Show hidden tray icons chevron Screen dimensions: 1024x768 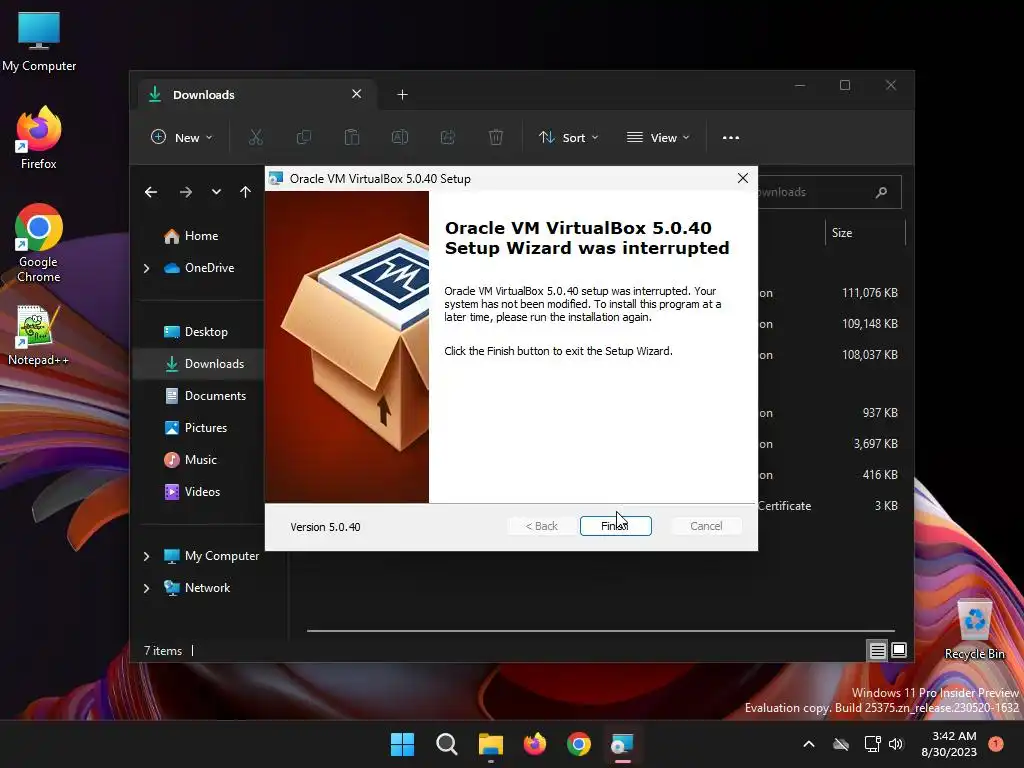tap(808, 744)
